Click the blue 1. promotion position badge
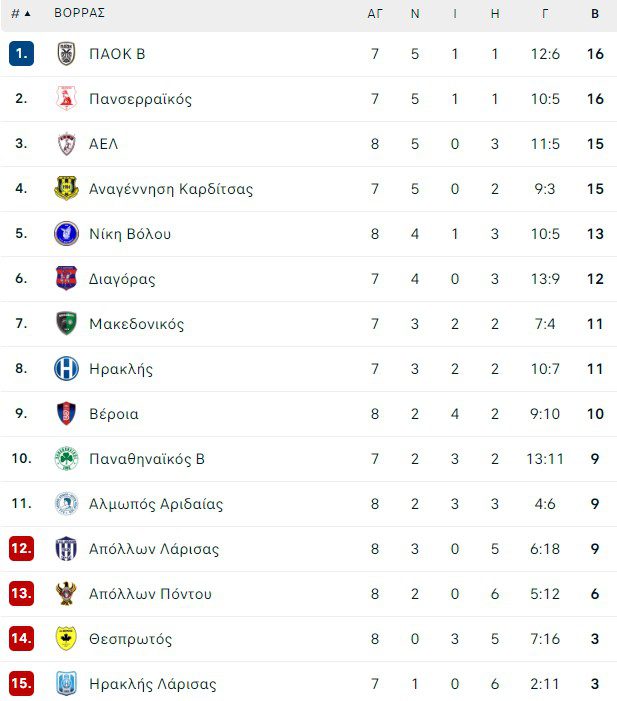This screenshot has height=701, width=617. (21, 54)
